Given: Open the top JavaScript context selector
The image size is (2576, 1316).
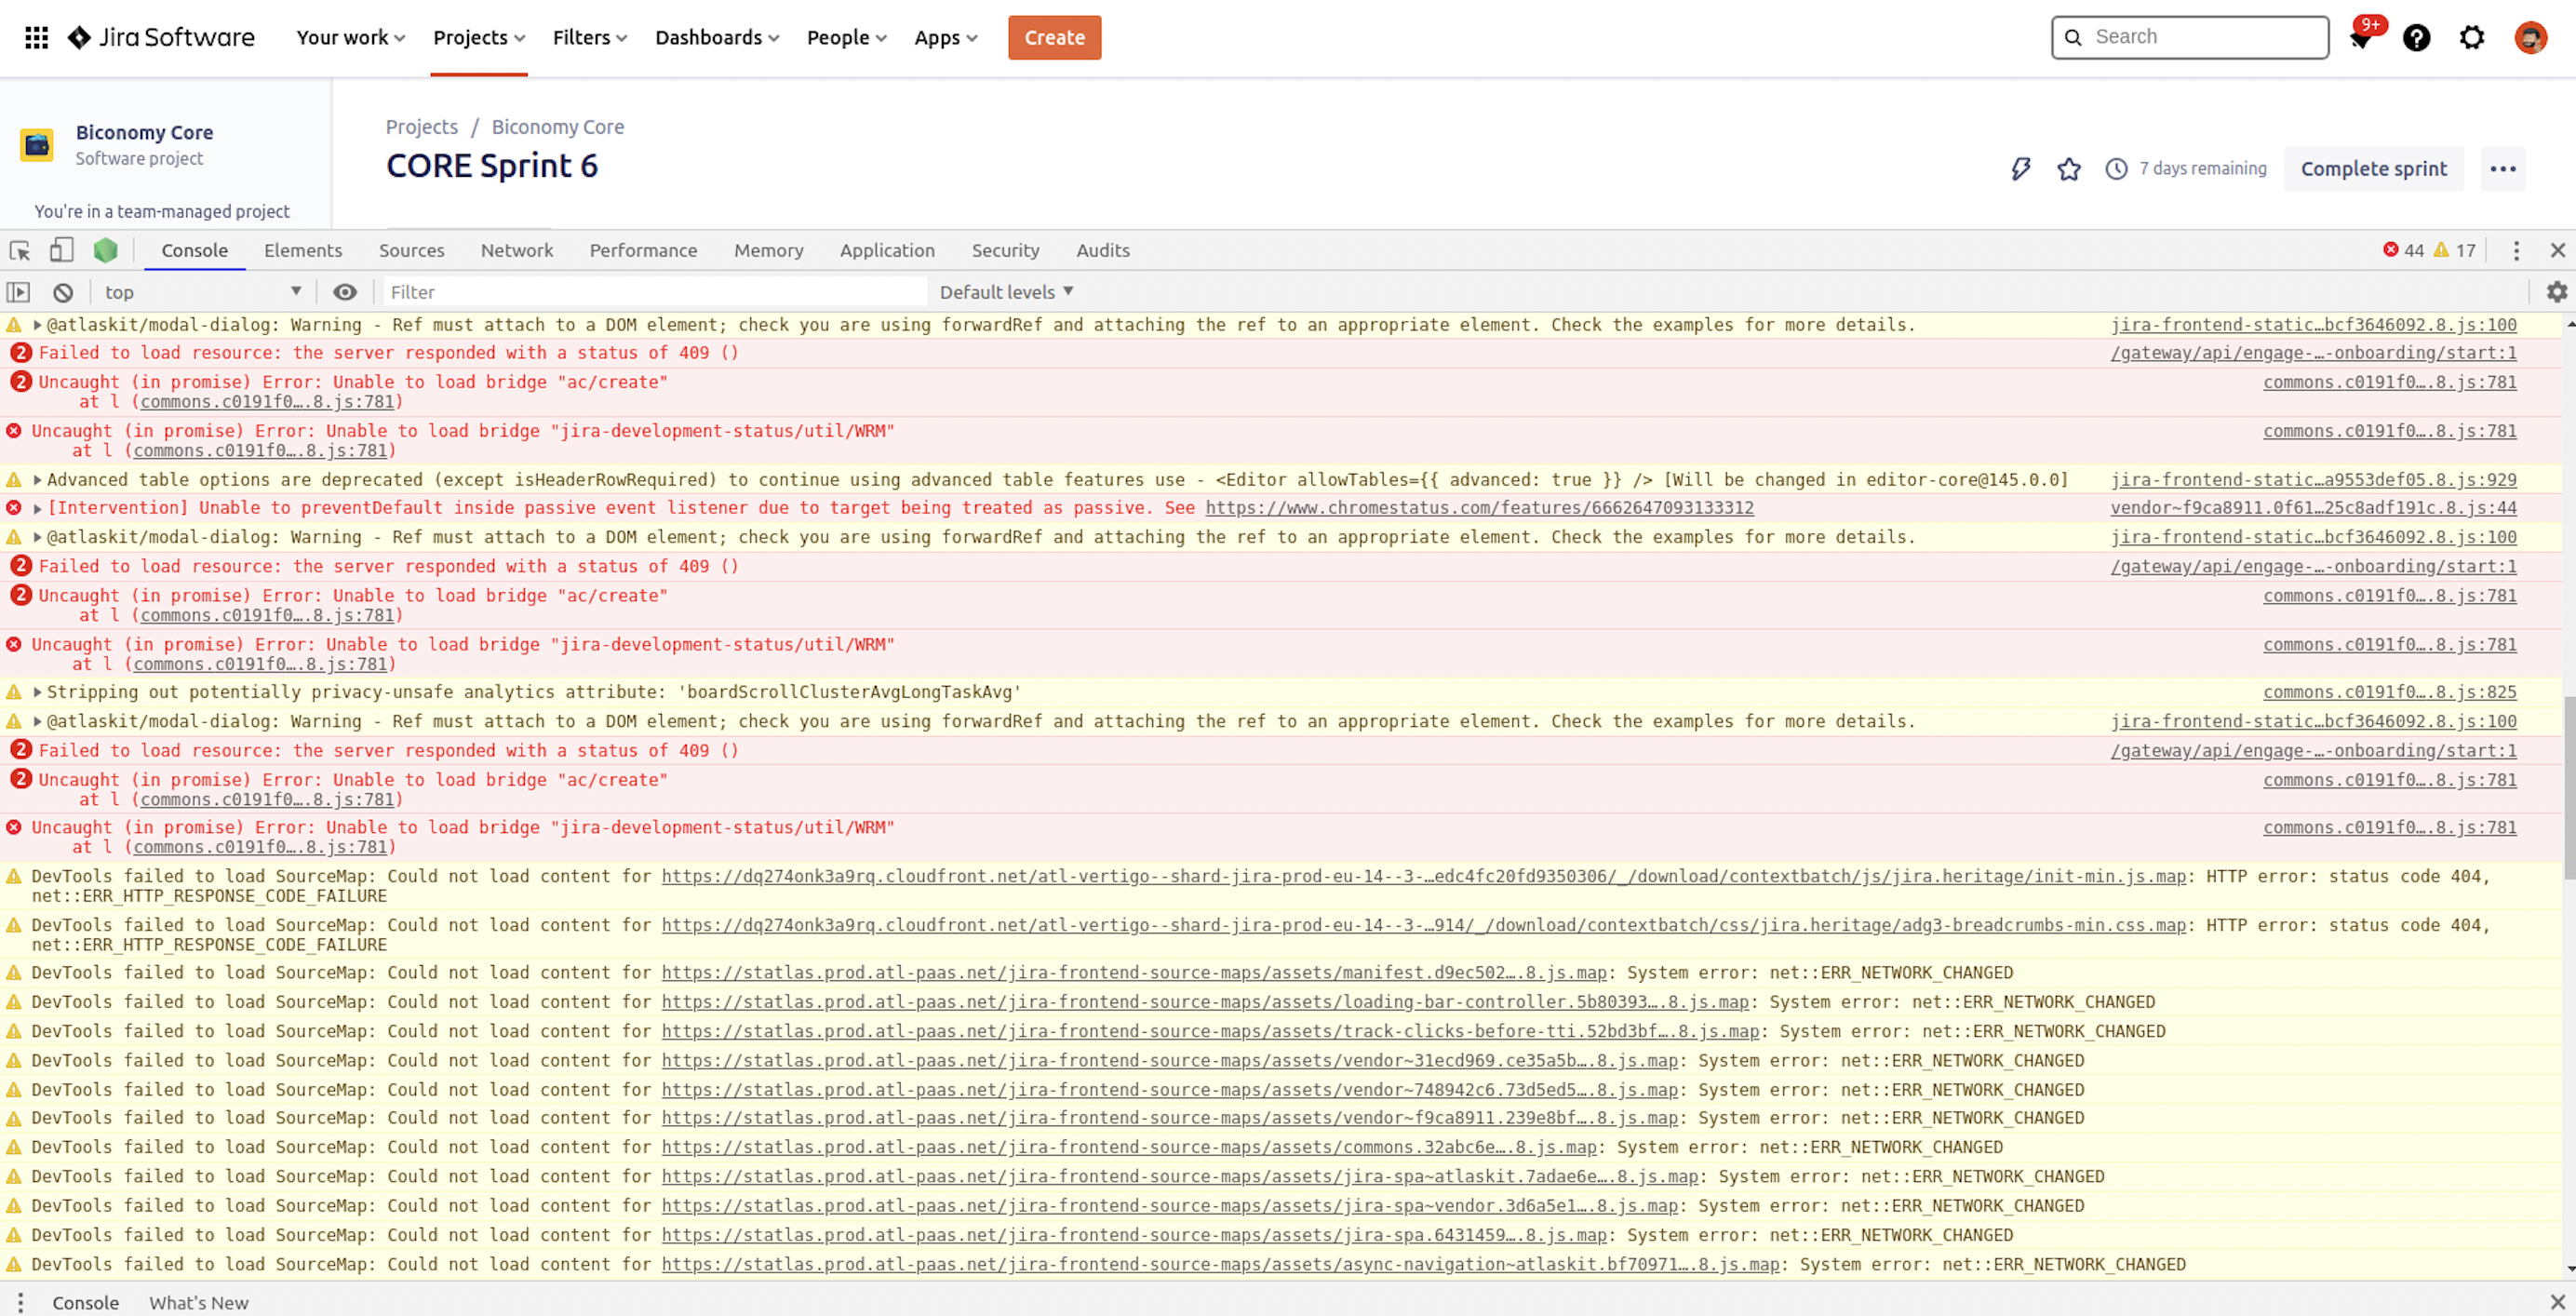Looking at the screenshot, I should [202, 292].
